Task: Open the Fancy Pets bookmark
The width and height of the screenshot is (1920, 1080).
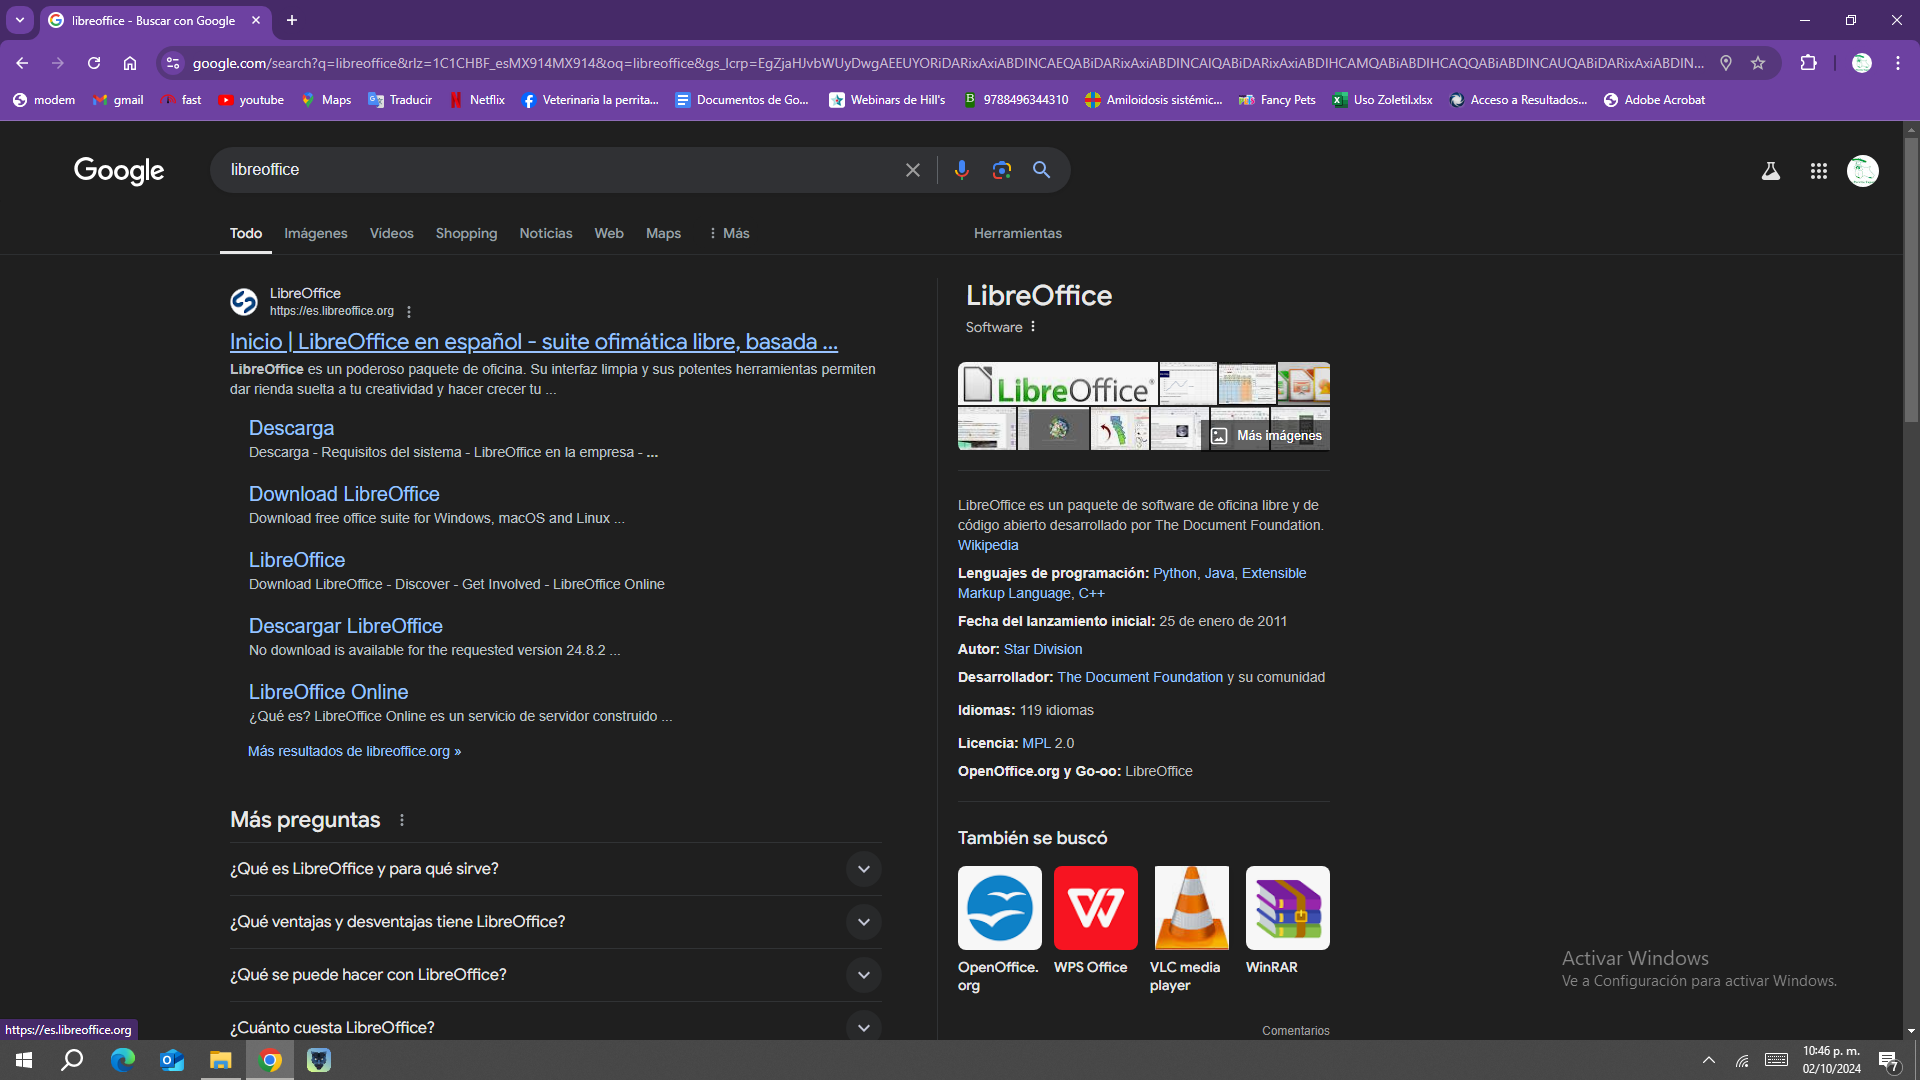Action: pyautogui.click(x=1277, y=100)
